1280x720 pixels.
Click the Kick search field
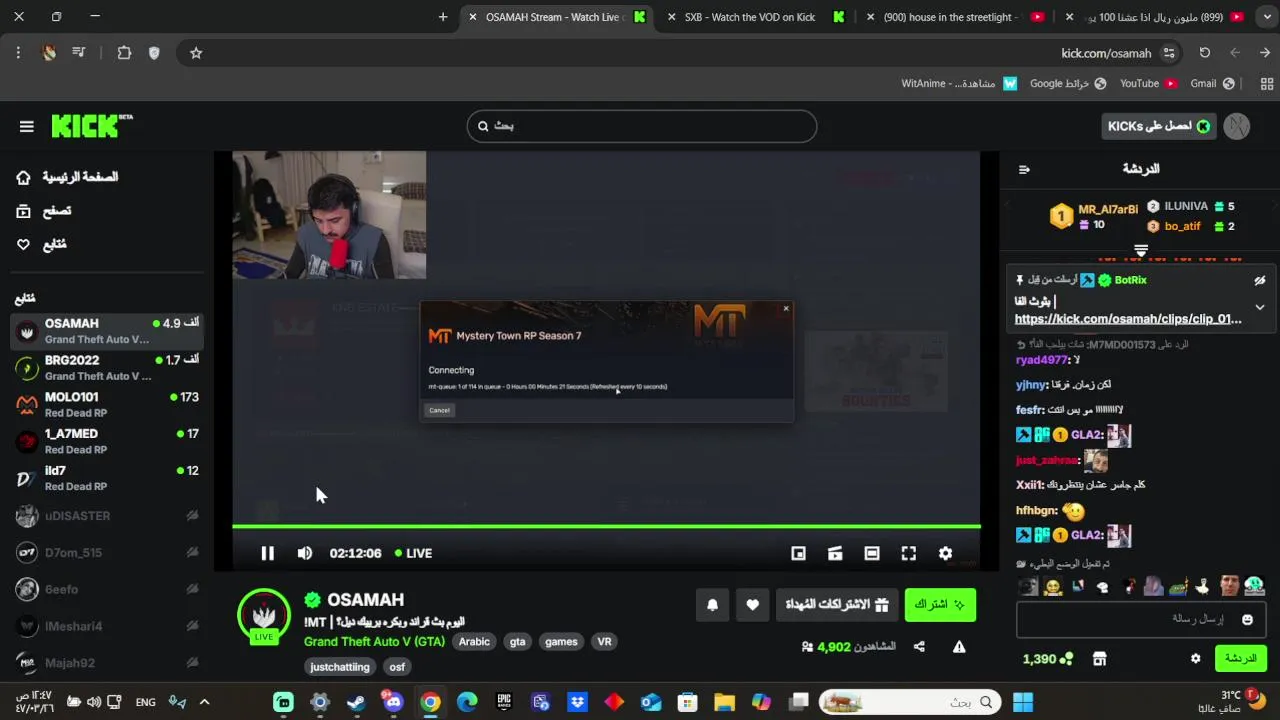(641, 126)
